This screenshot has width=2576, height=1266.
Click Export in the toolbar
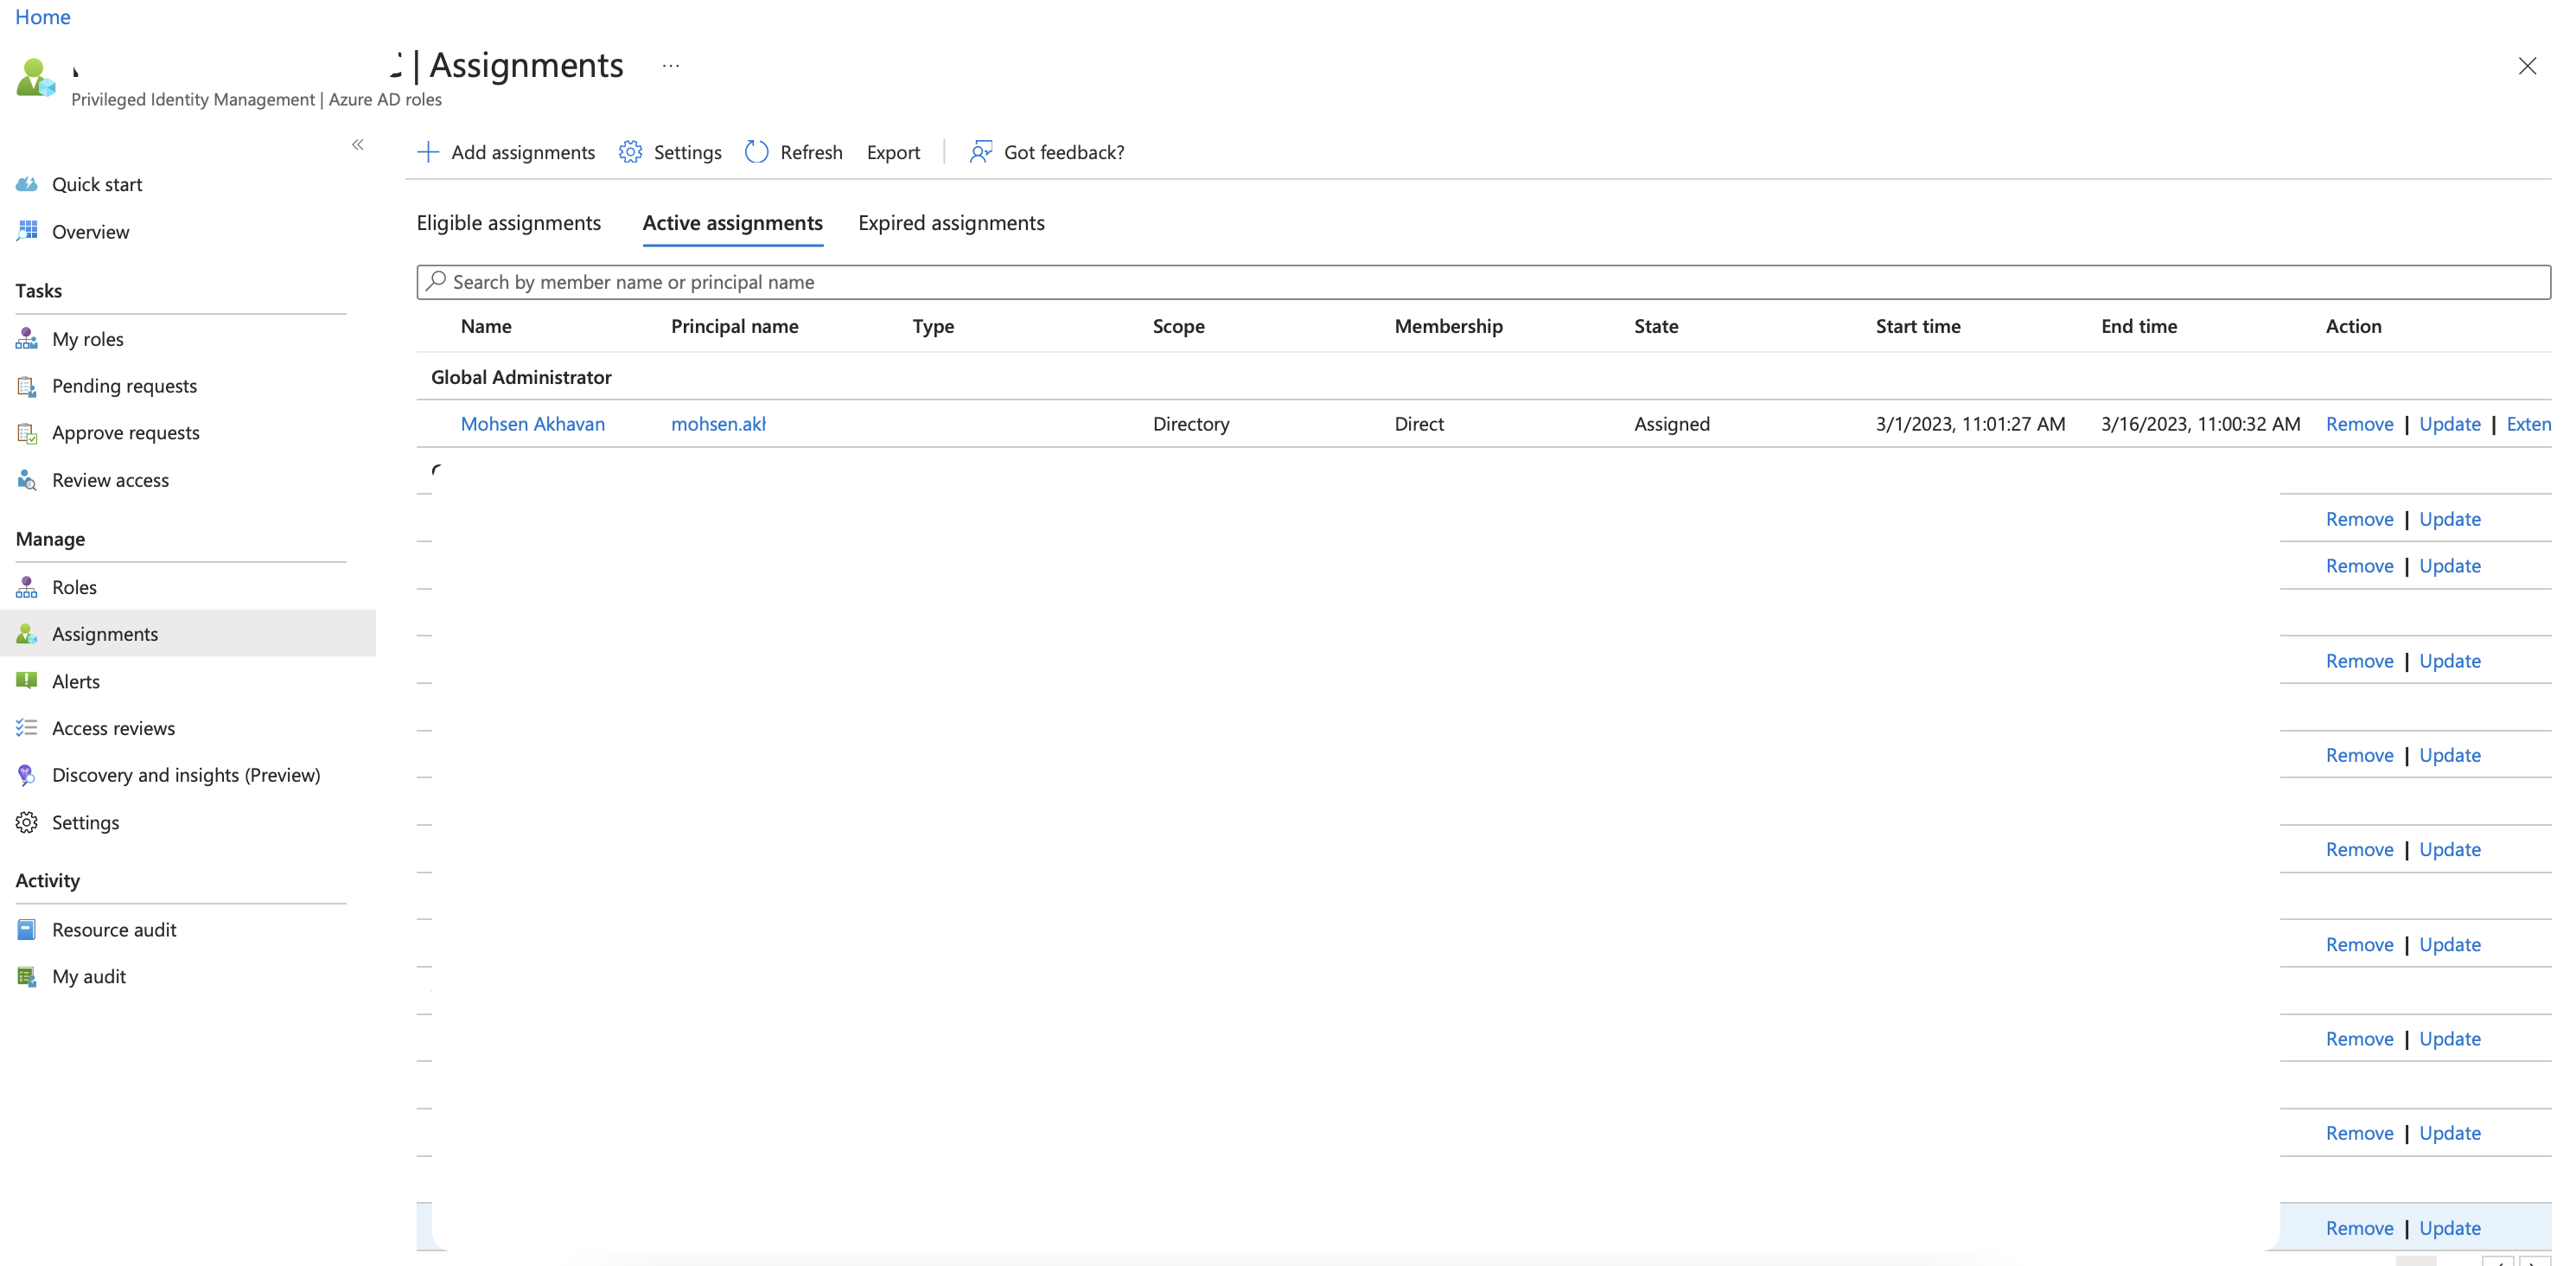pyautogui.click(x=893, y=152)
